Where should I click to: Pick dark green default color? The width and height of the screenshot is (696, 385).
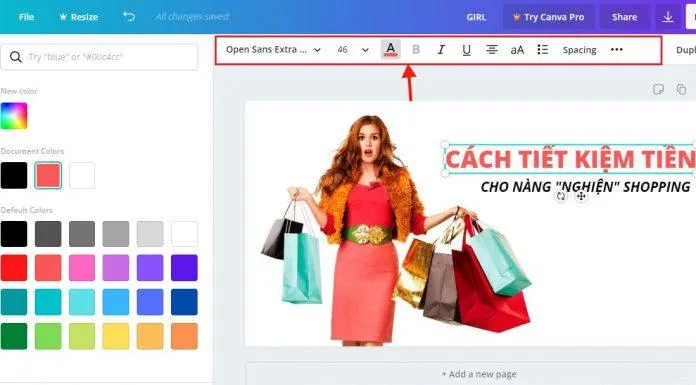tap(14, 336)
